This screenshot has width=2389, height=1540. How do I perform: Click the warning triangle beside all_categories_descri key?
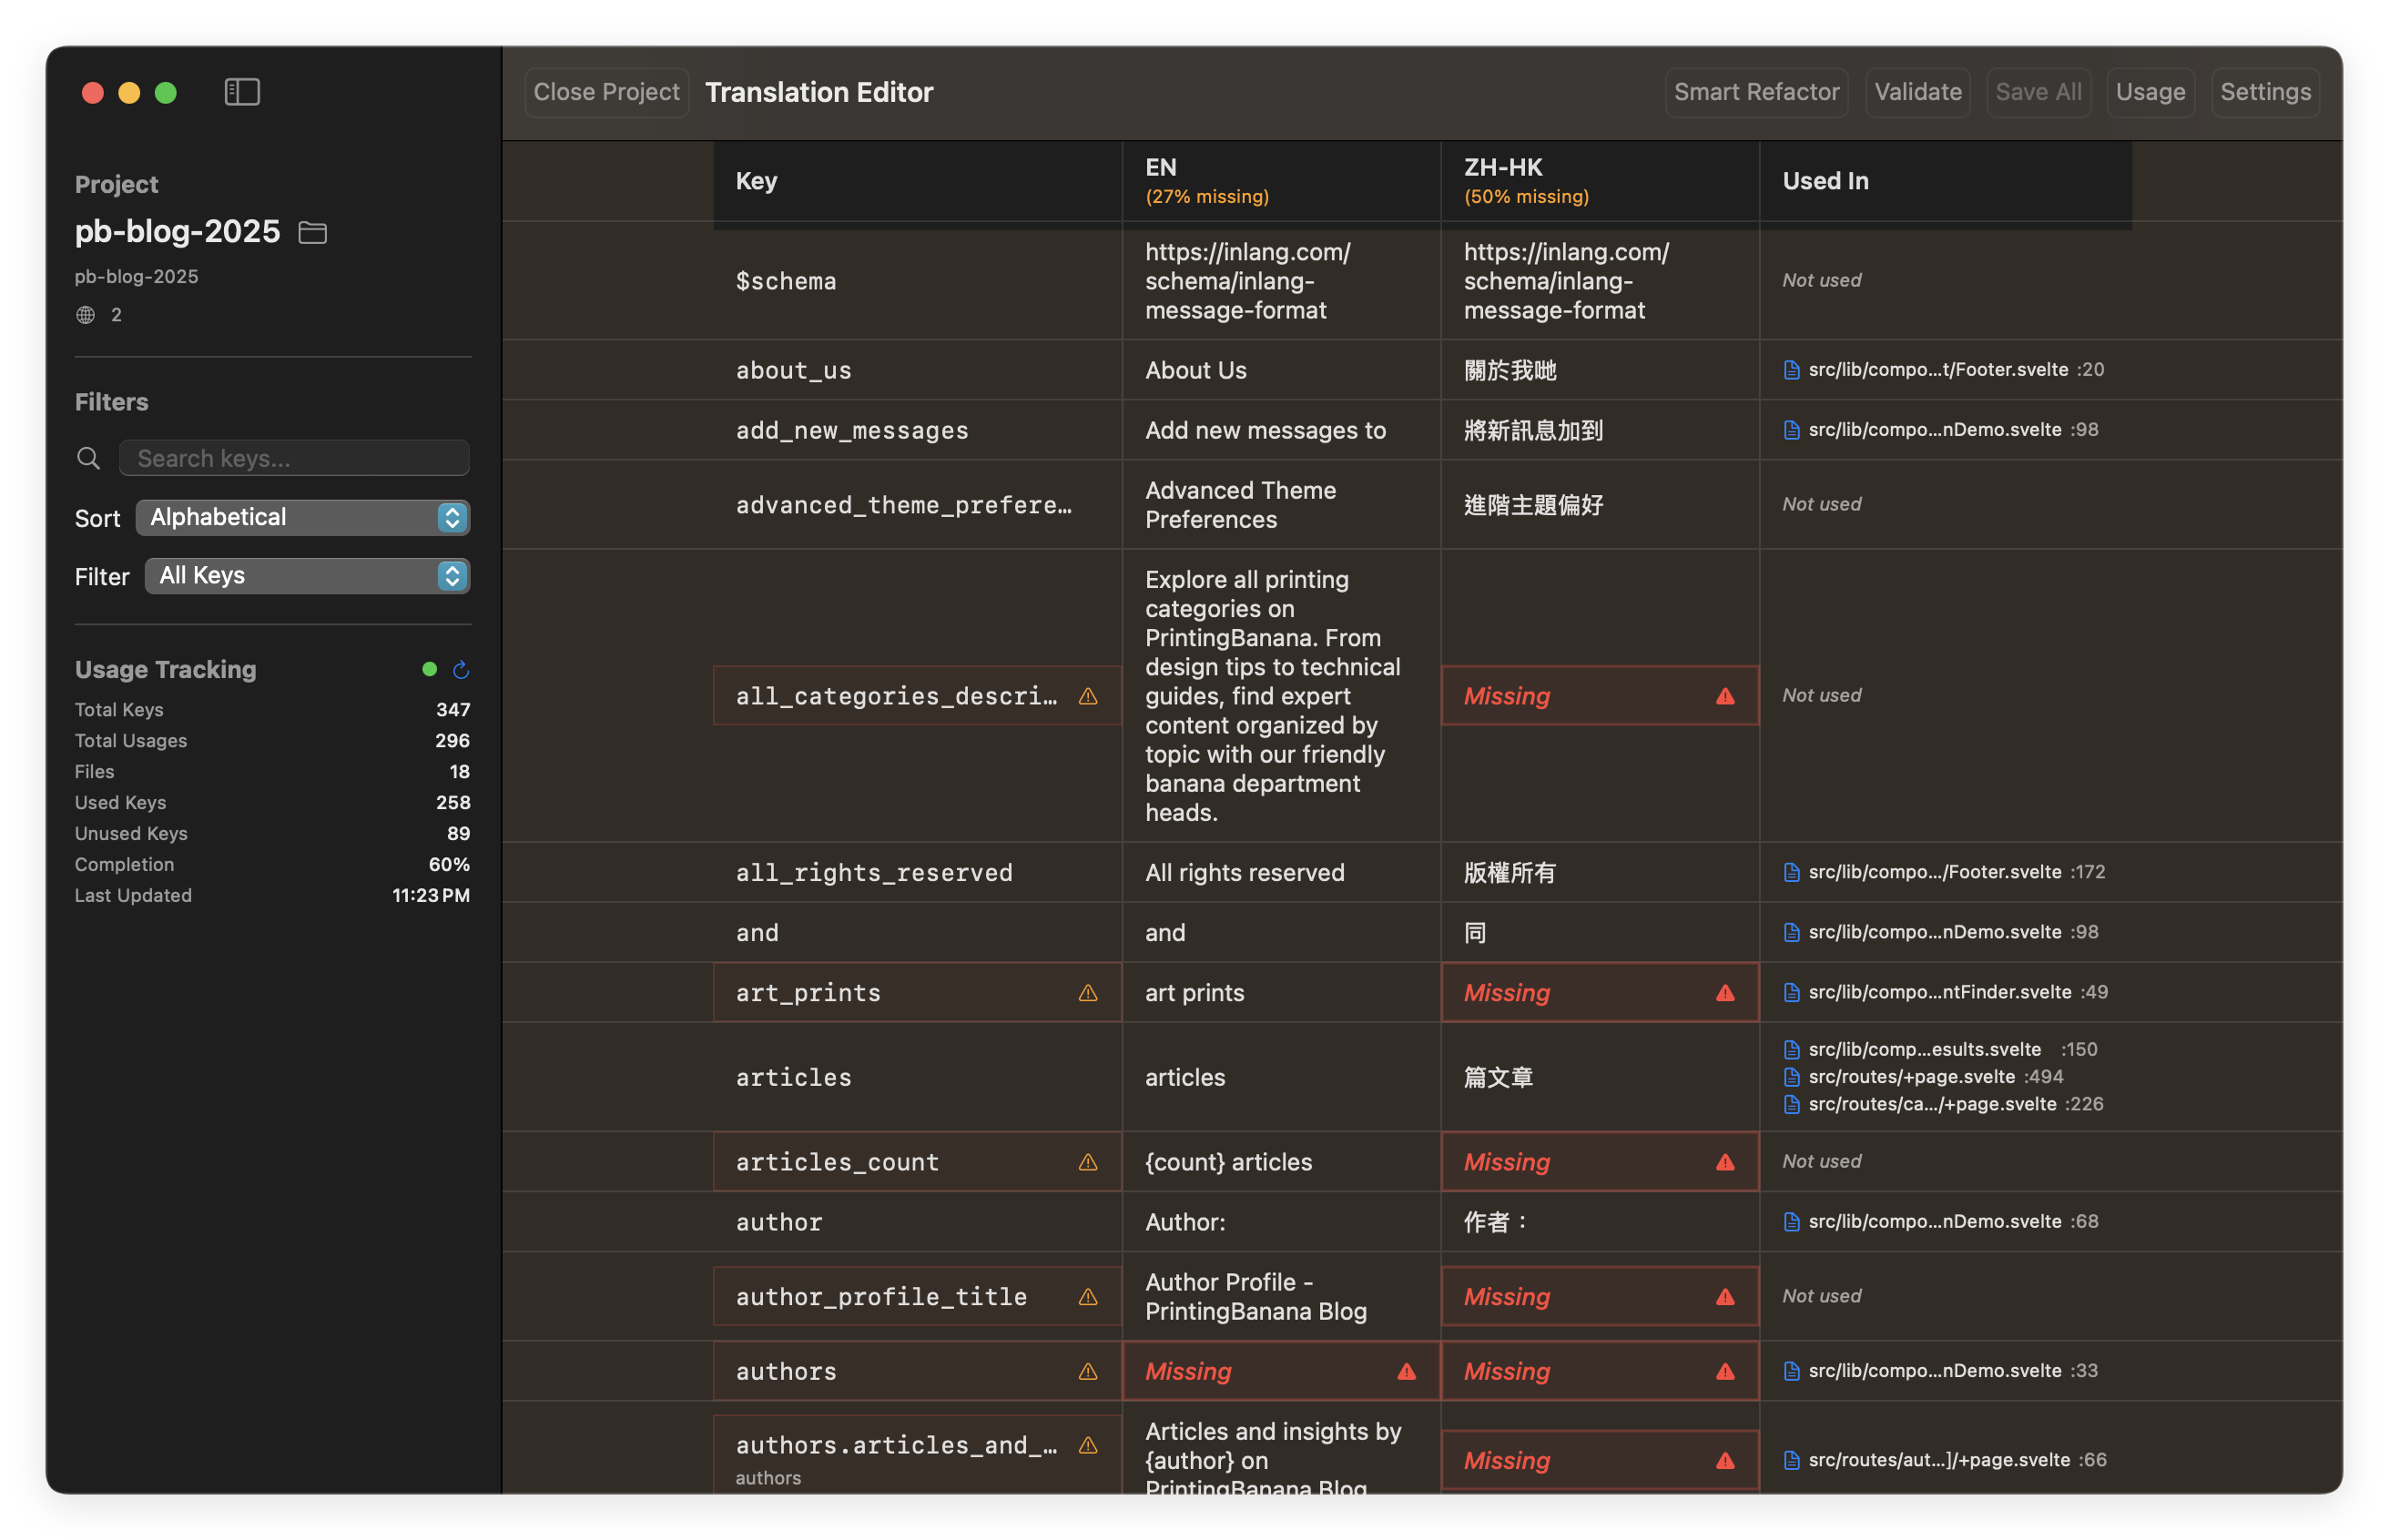(1088, 696)
